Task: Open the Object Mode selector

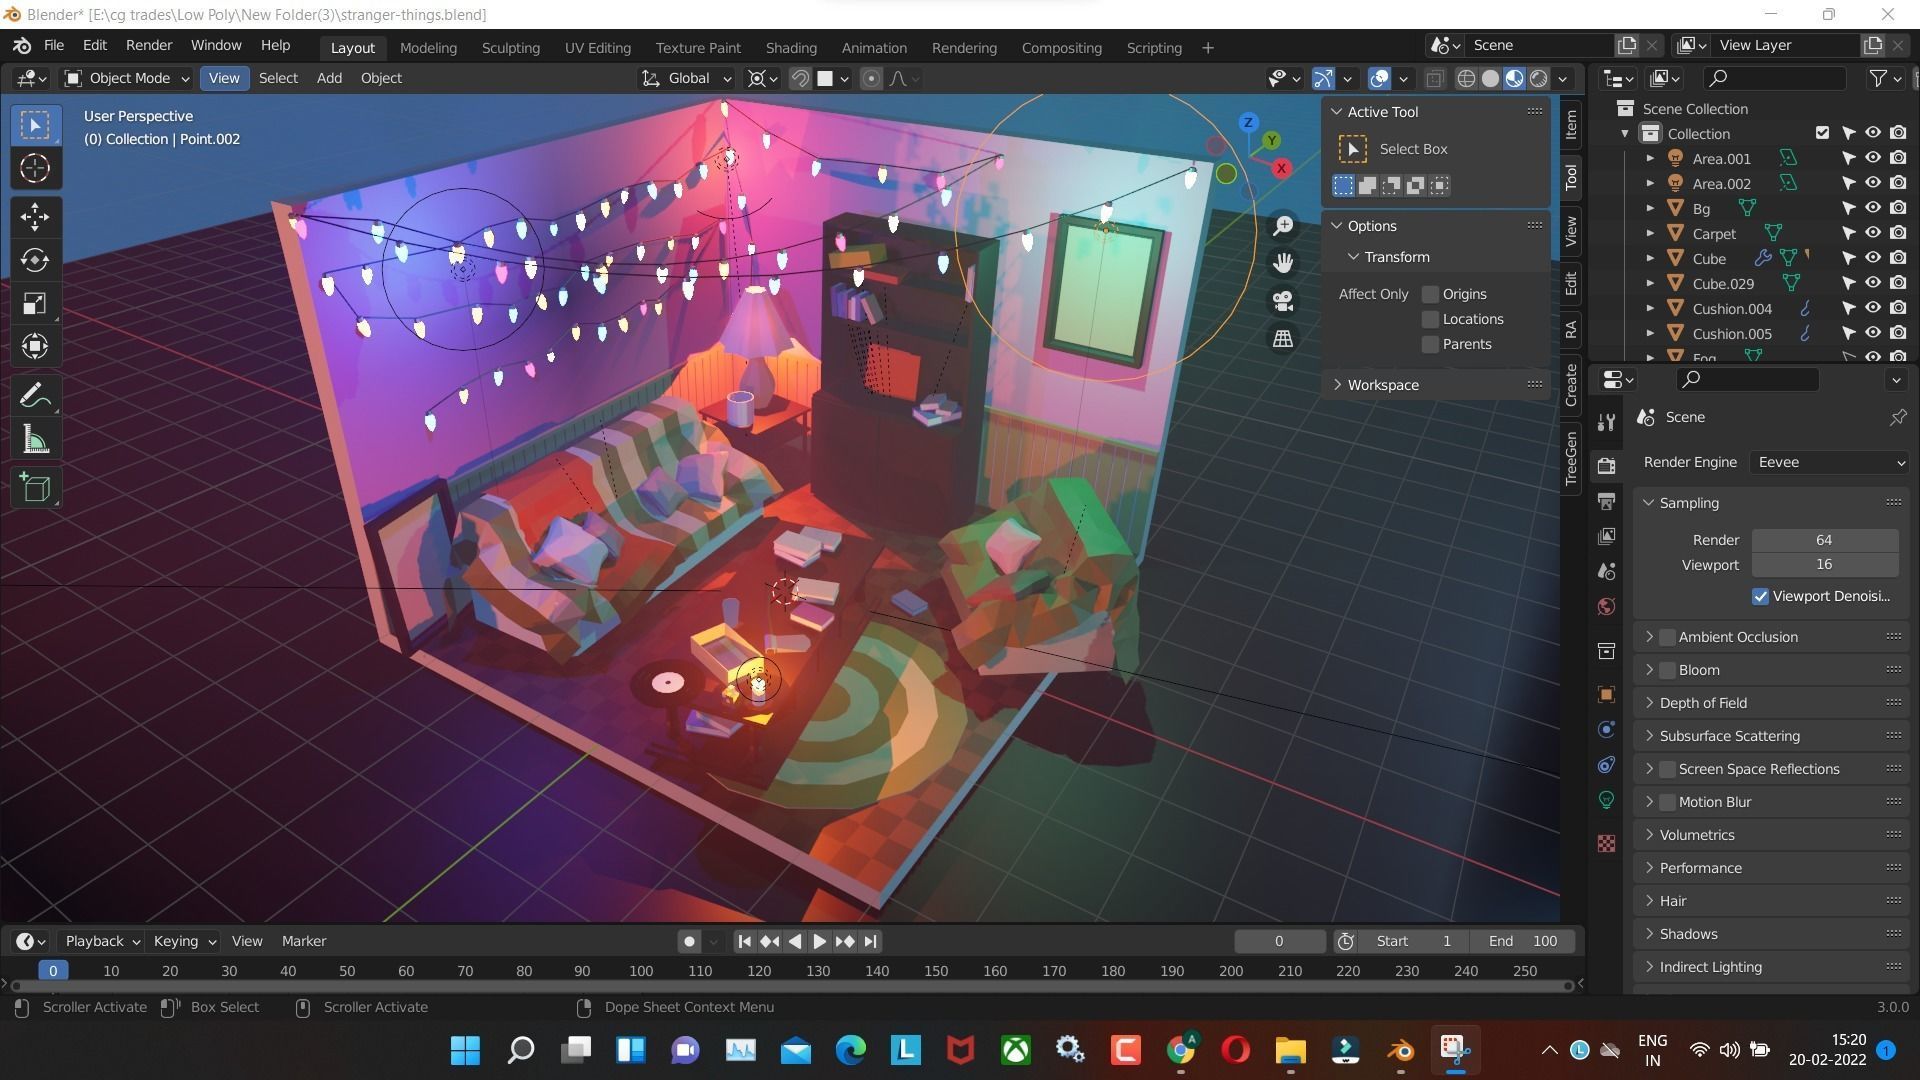Action: coord(125,78)
